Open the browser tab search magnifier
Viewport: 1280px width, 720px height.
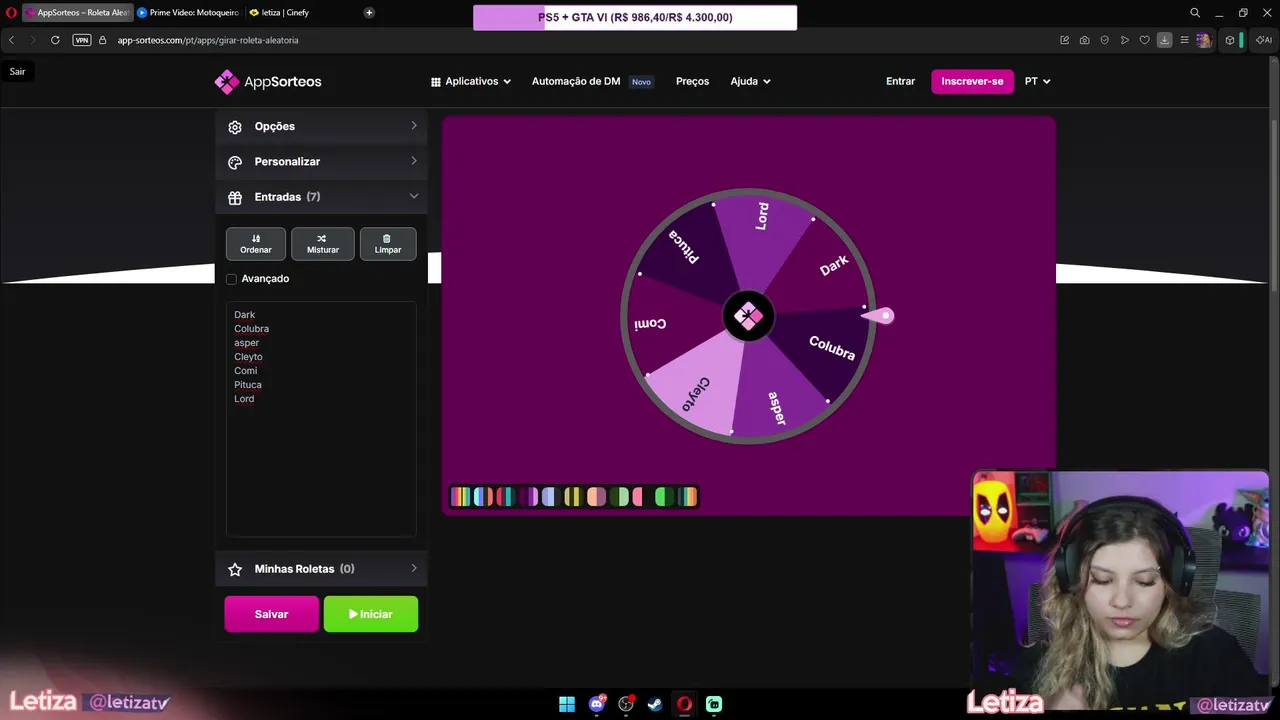tap(1195, 13)
